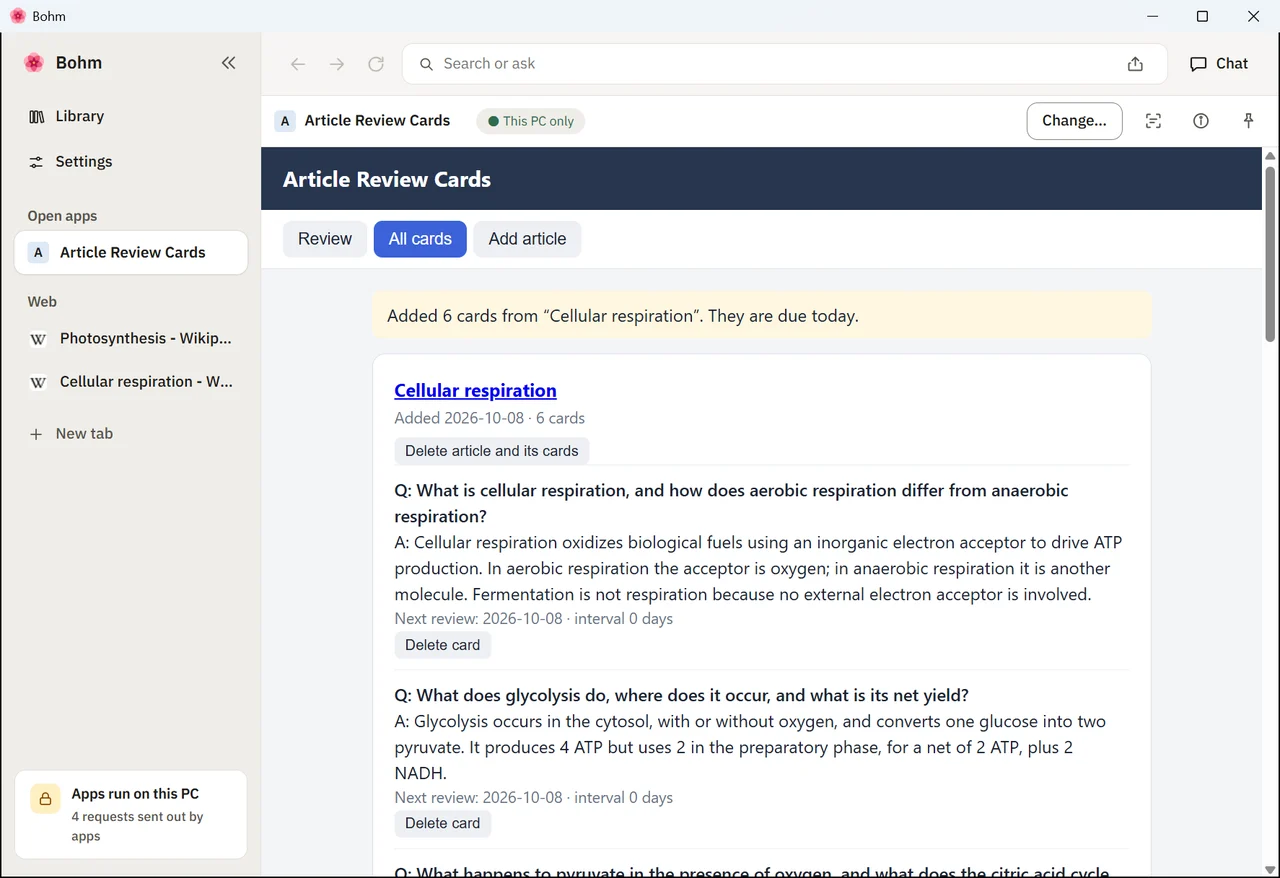Viewport: 1280px width, 878px height.
Task: Click the glycolysis question text
Action: tap(682, 695)
